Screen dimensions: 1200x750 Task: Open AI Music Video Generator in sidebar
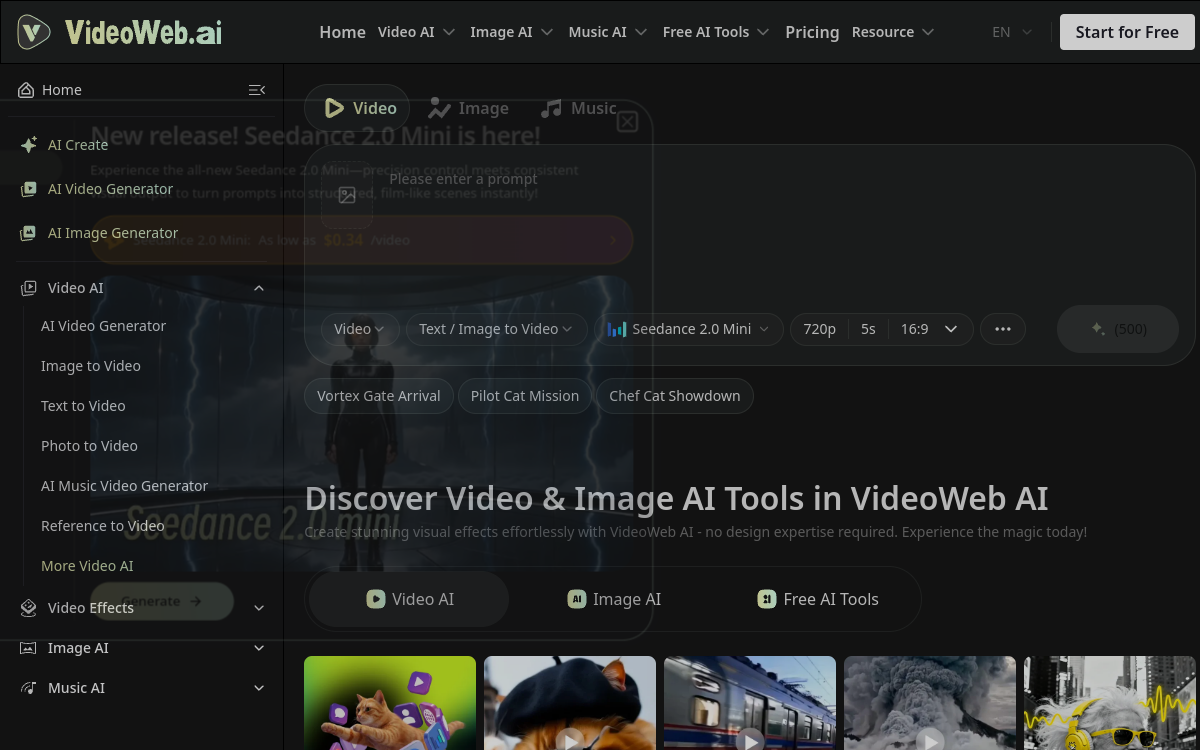pos(125,486)
